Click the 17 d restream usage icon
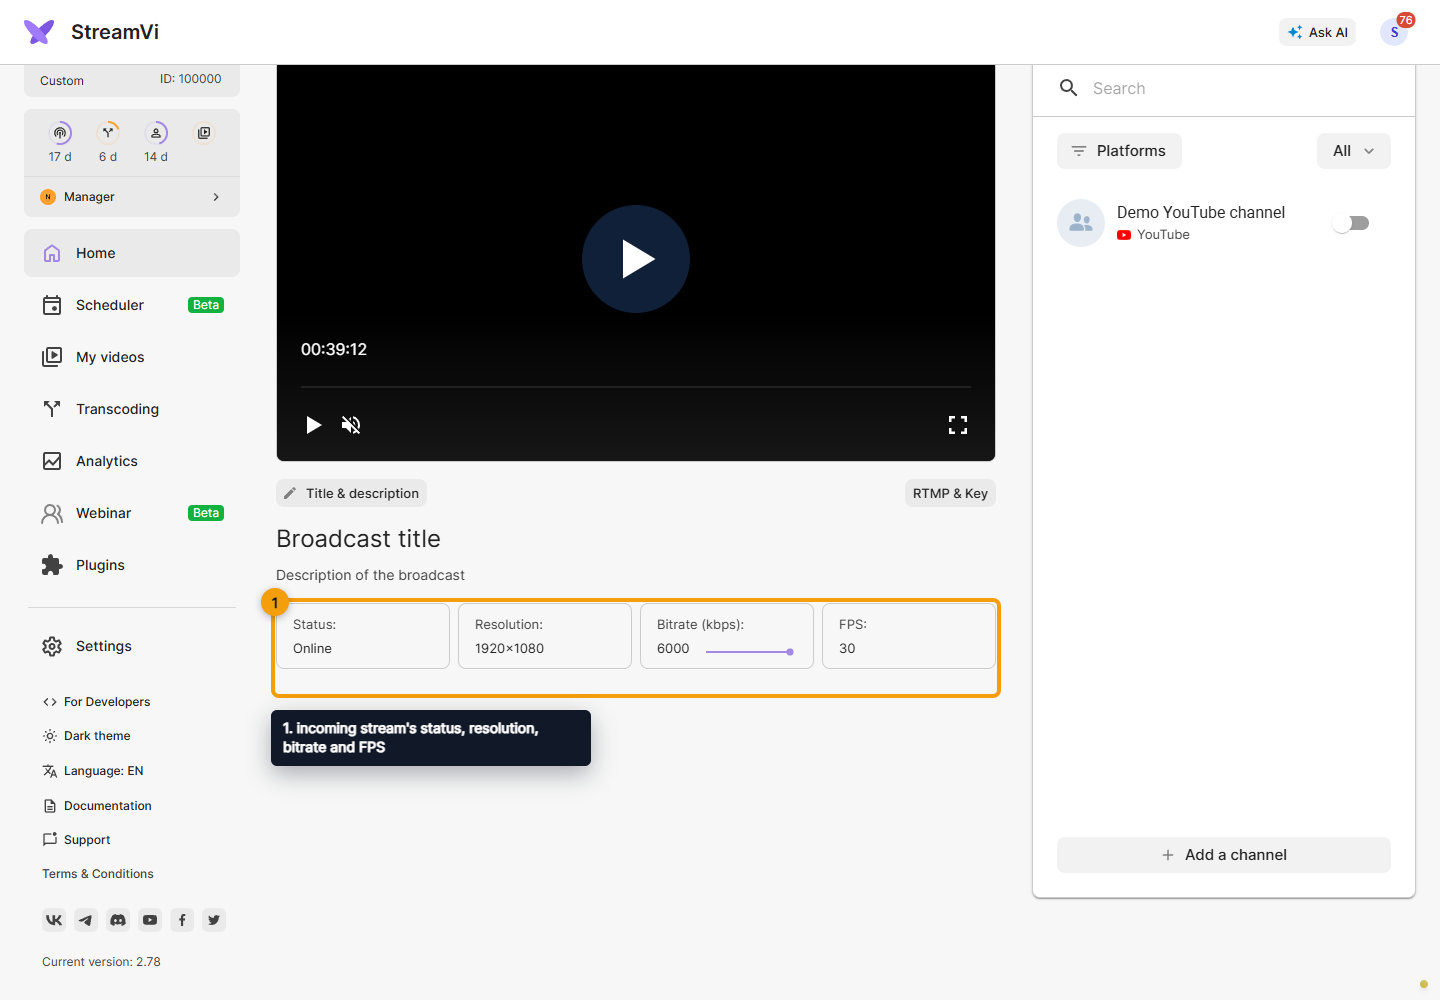Screen dimensions: 1440x1000 pos(60,133)
